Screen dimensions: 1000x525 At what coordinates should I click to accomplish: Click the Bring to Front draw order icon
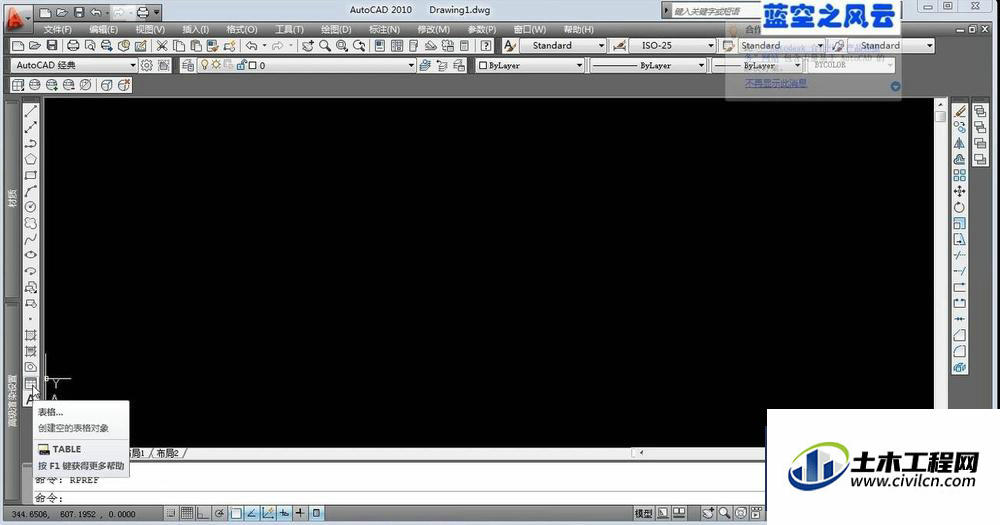[x=980, y=112]
